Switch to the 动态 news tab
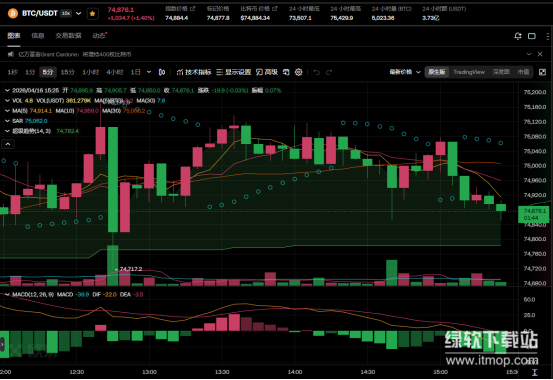The height and width of the screenshot is (380, 553). point(99,36)
